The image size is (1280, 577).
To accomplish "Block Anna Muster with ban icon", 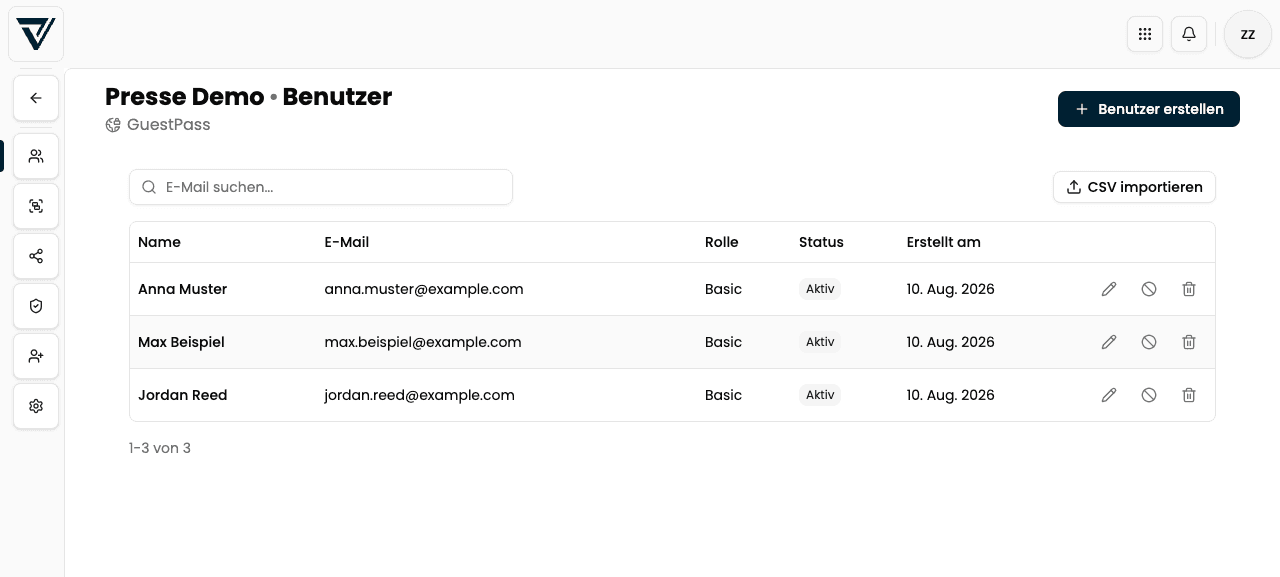I will point(1149,289).
